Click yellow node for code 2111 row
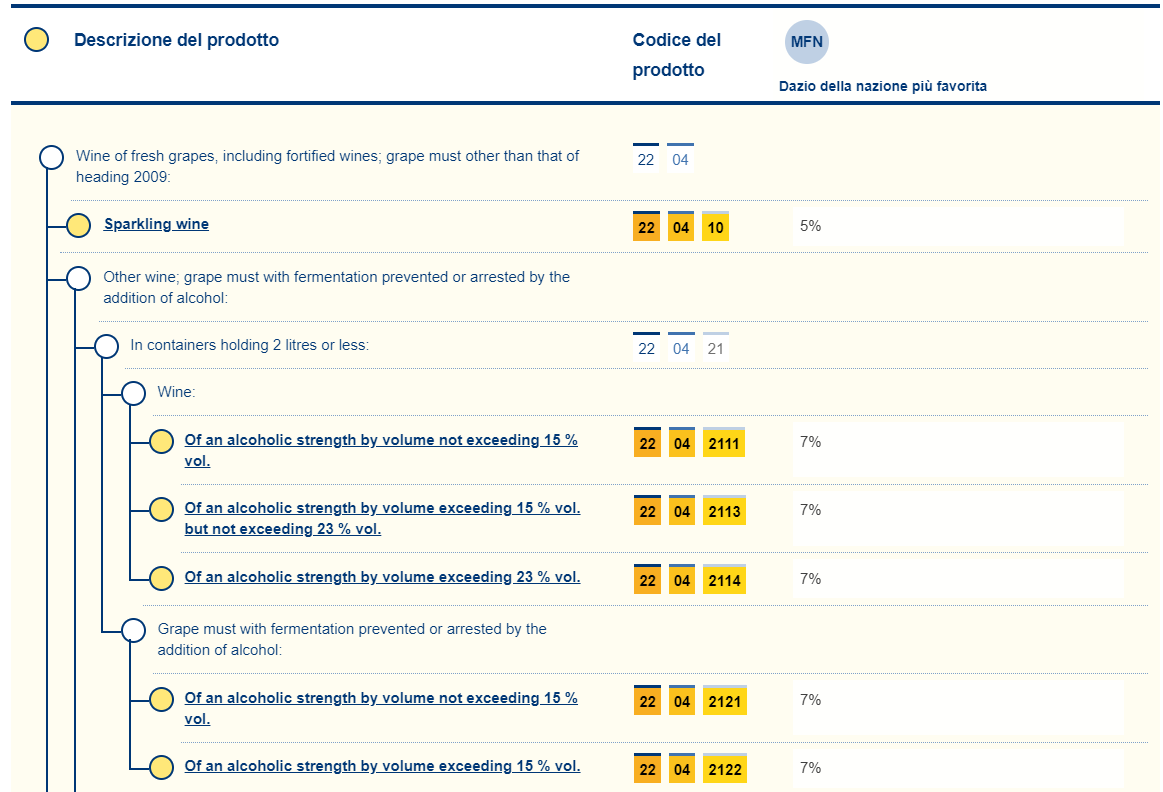 (161, 441)
